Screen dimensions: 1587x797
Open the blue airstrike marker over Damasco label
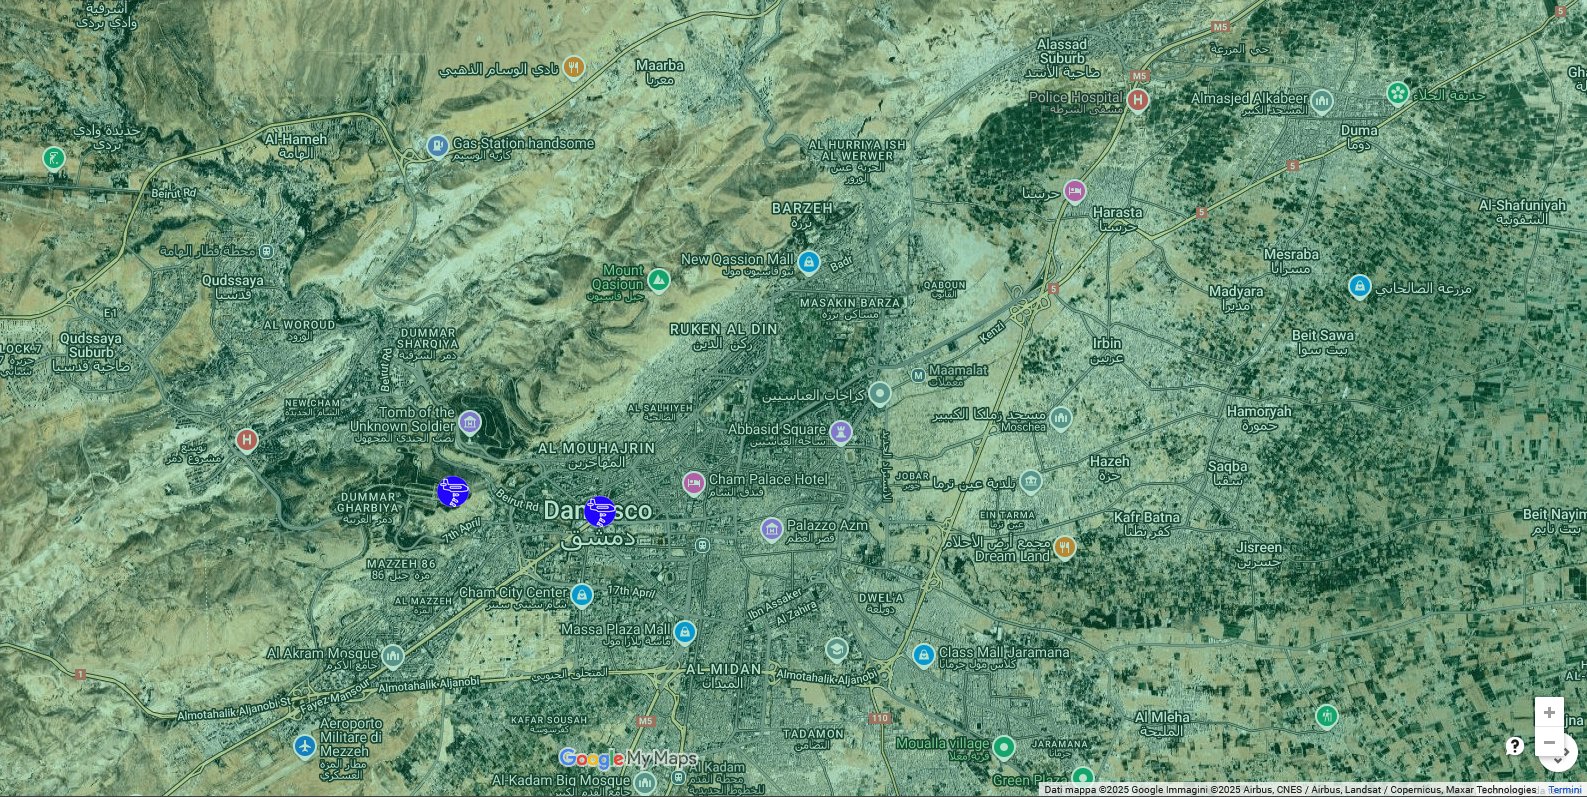(x=600, y=512)
